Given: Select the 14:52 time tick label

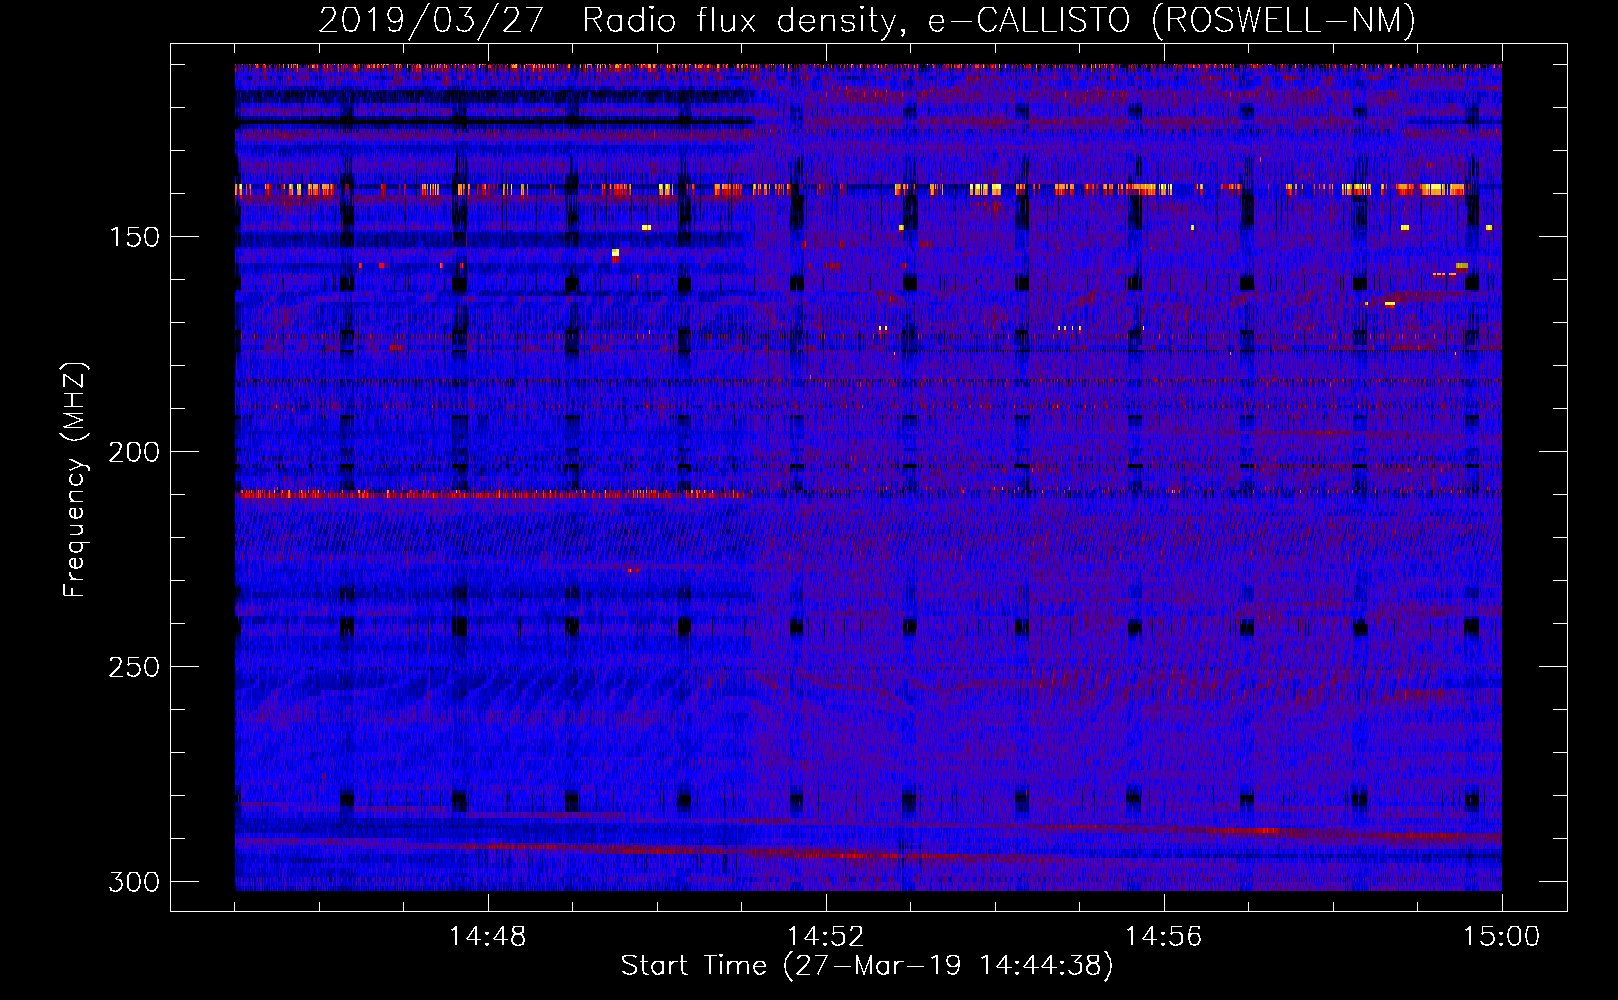Looking at the screenshot, I should (826, 937).
